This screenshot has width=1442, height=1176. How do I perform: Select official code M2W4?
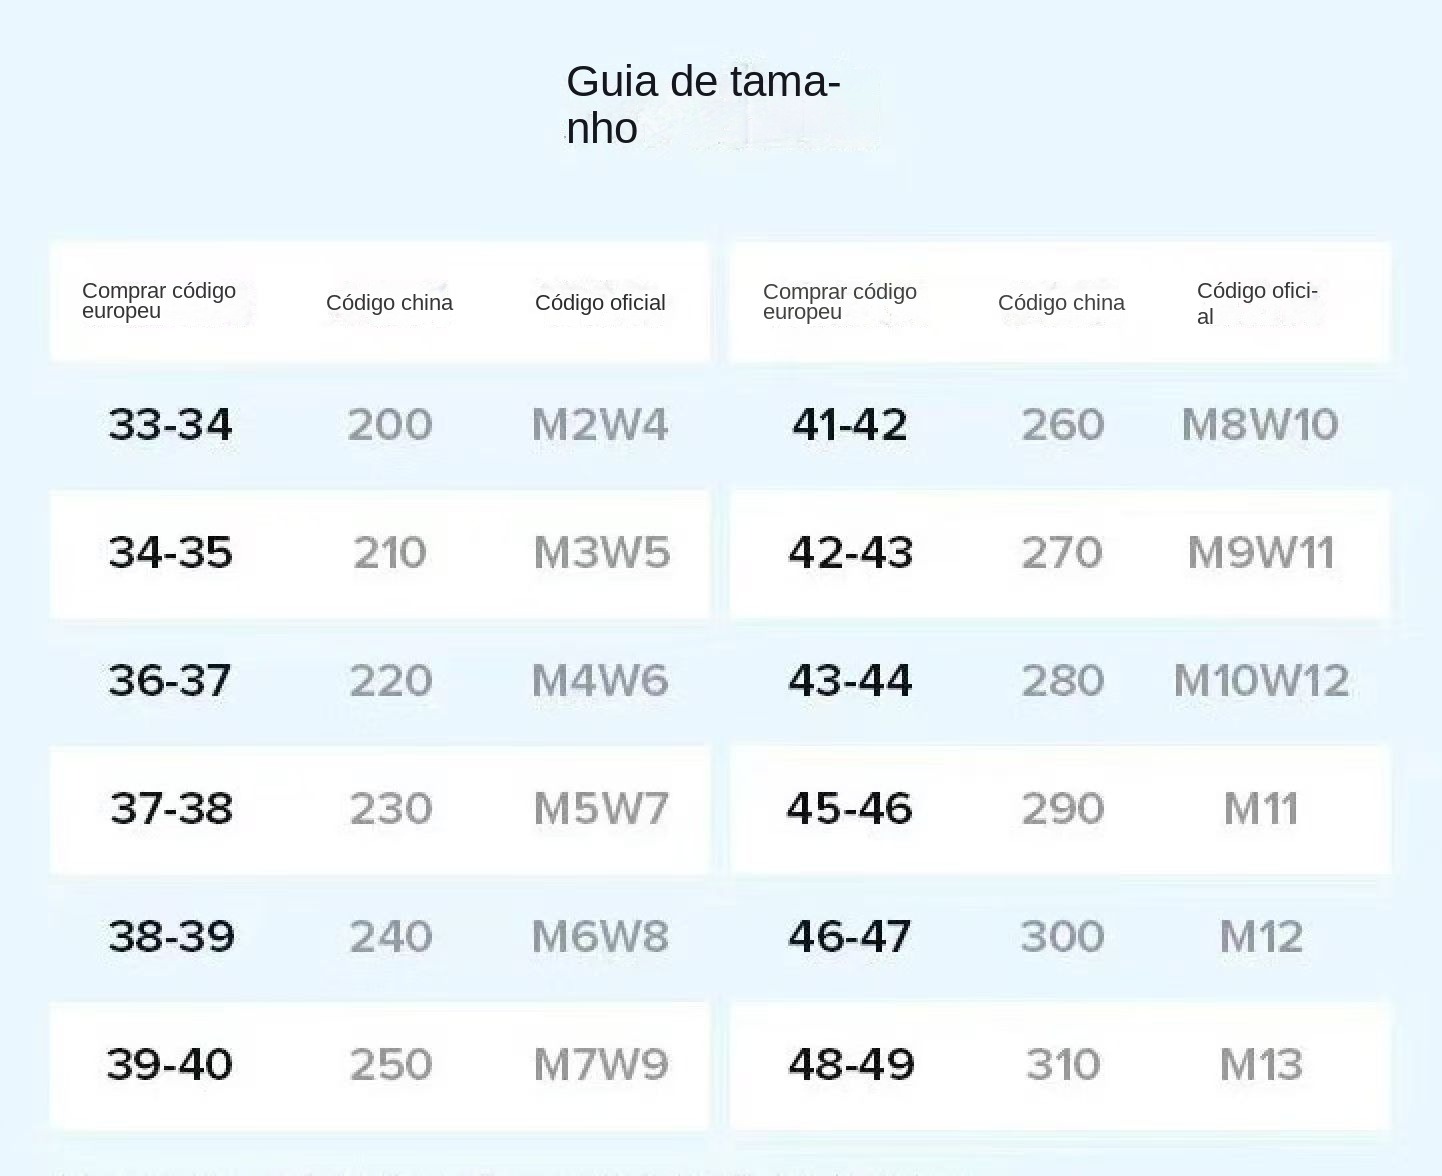click(600, 425)
